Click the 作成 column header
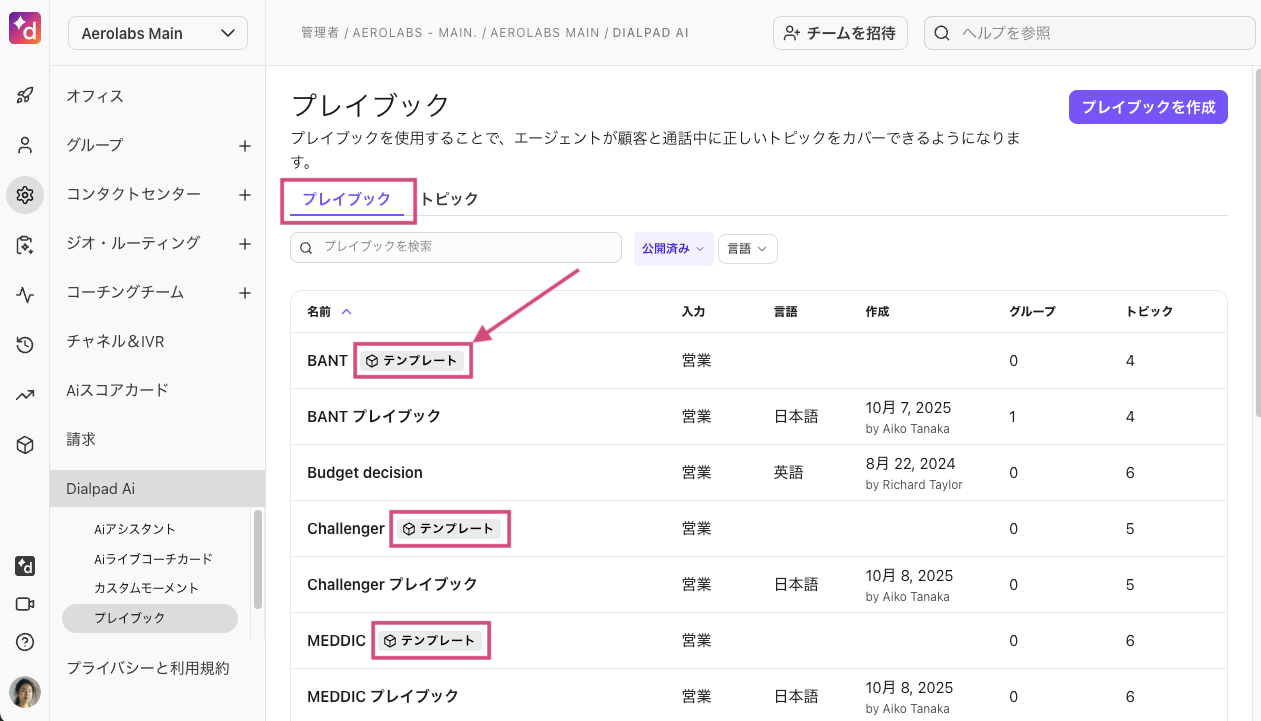1261x721 pixels. click(x=877, y=311)
